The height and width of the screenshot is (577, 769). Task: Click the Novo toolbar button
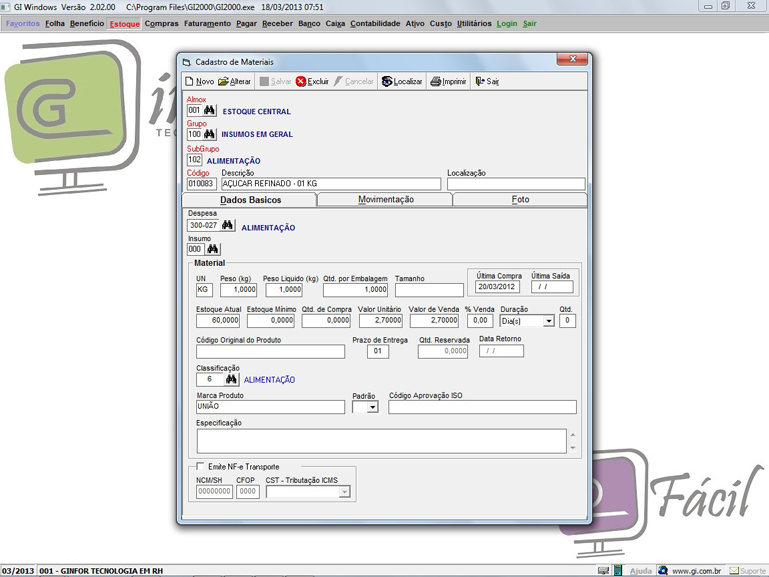tap(200, 81)
